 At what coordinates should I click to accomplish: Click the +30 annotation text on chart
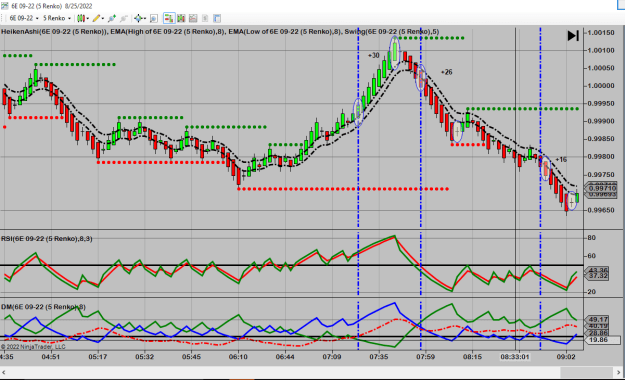click(373, 55)
